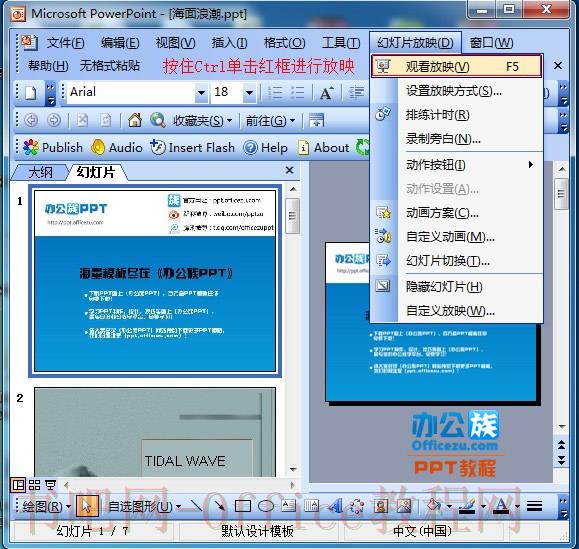
Task: Click the Help toolbar button
Action: pos(265,148)
